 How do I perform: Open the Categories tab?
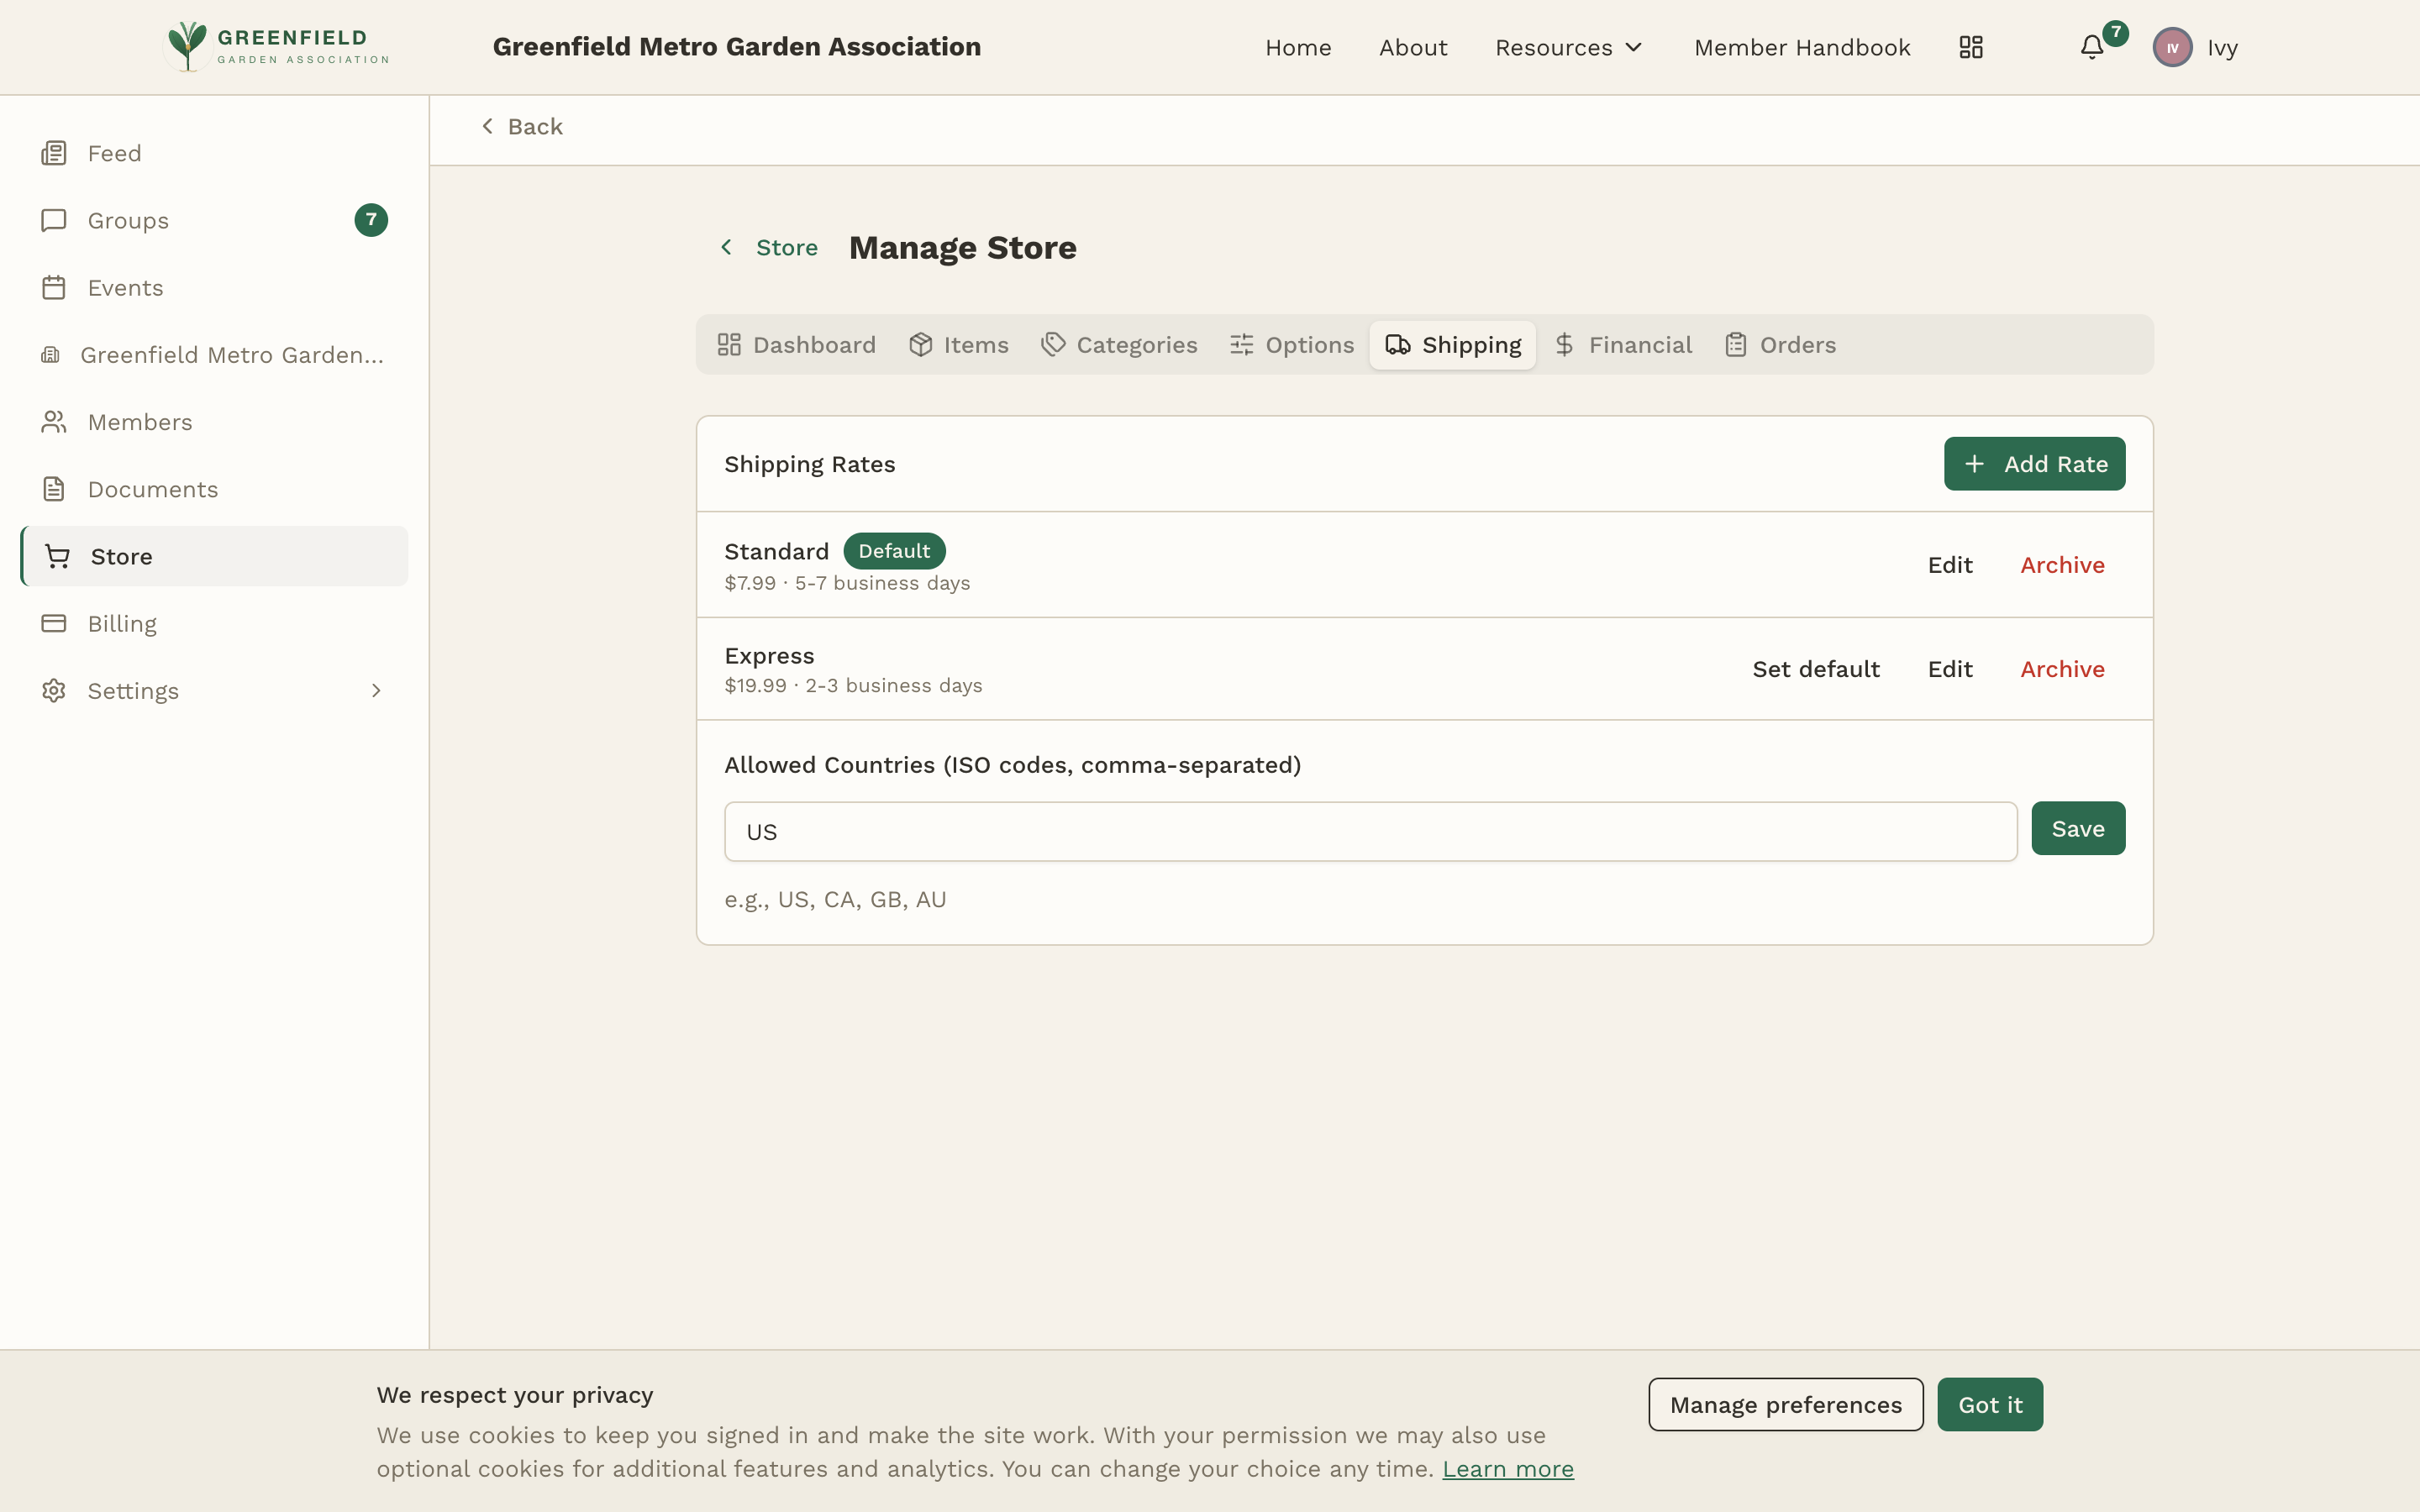1119,345
